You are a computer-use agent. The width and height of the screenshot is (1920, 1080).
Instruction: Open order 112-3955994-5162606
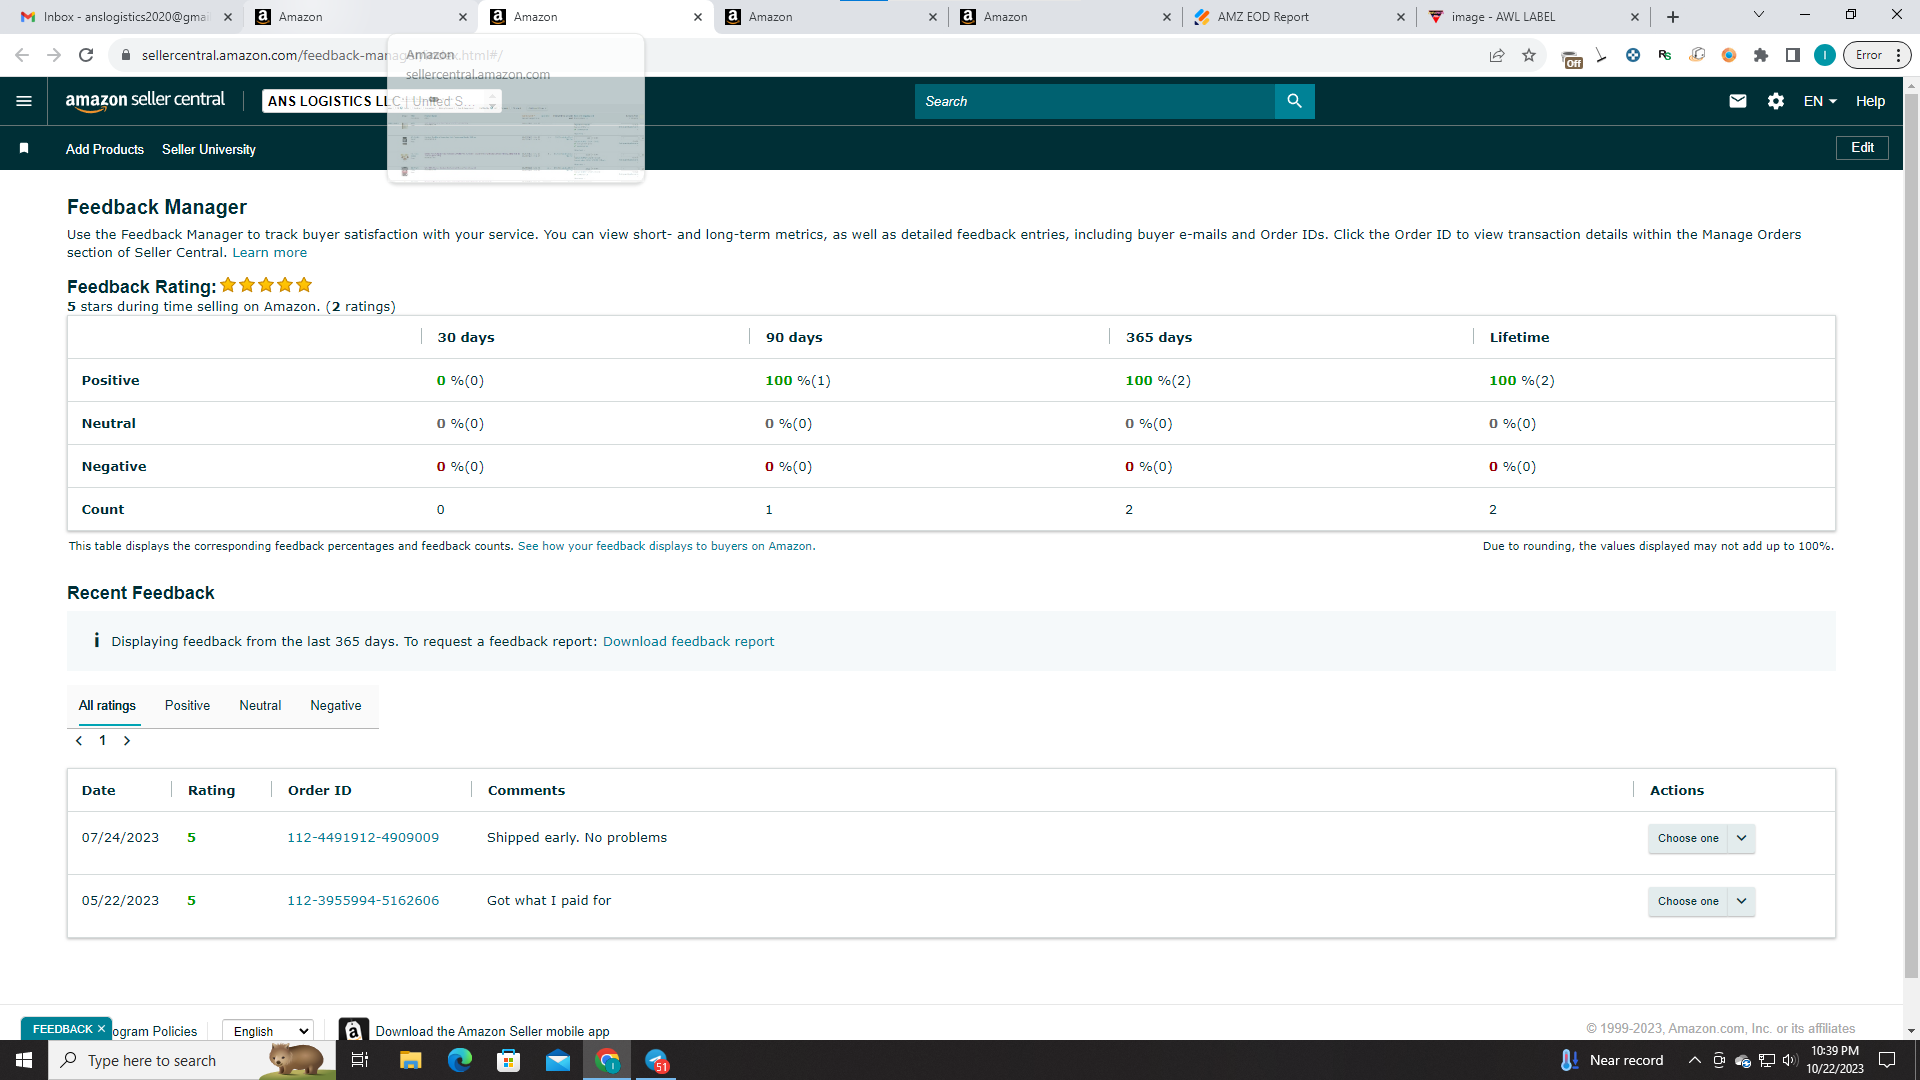(x=363, y=901)
